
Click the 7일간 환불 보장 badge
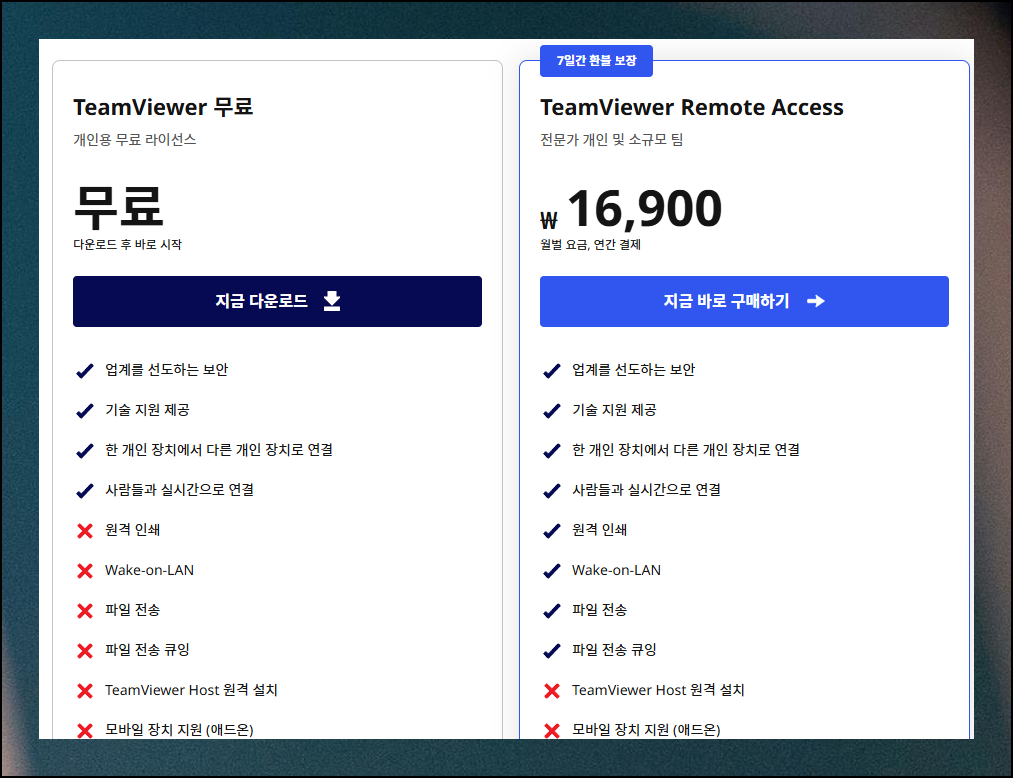(596, 61)
